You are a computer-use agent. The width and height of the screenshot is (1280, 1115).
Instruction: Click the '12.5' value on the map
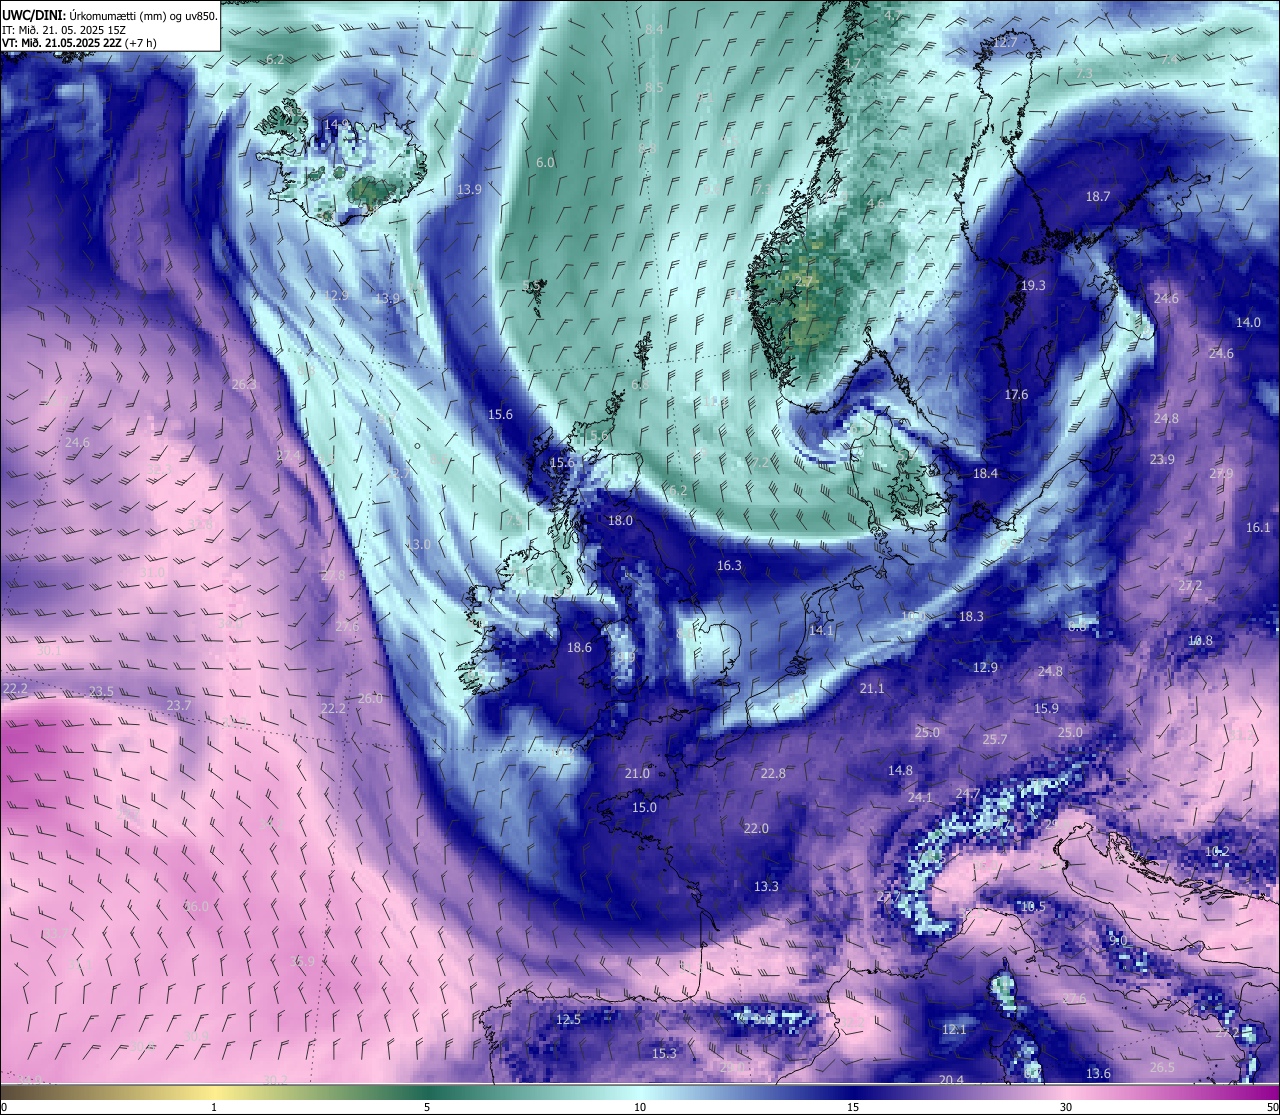[x=568, y=1019]
